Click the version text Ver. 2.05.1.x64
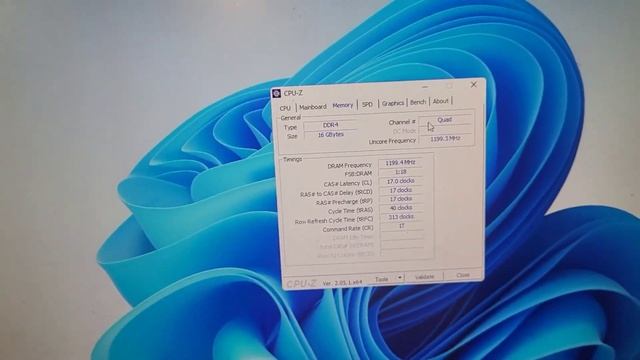This screenshot has width=640, height=360. 342,282
